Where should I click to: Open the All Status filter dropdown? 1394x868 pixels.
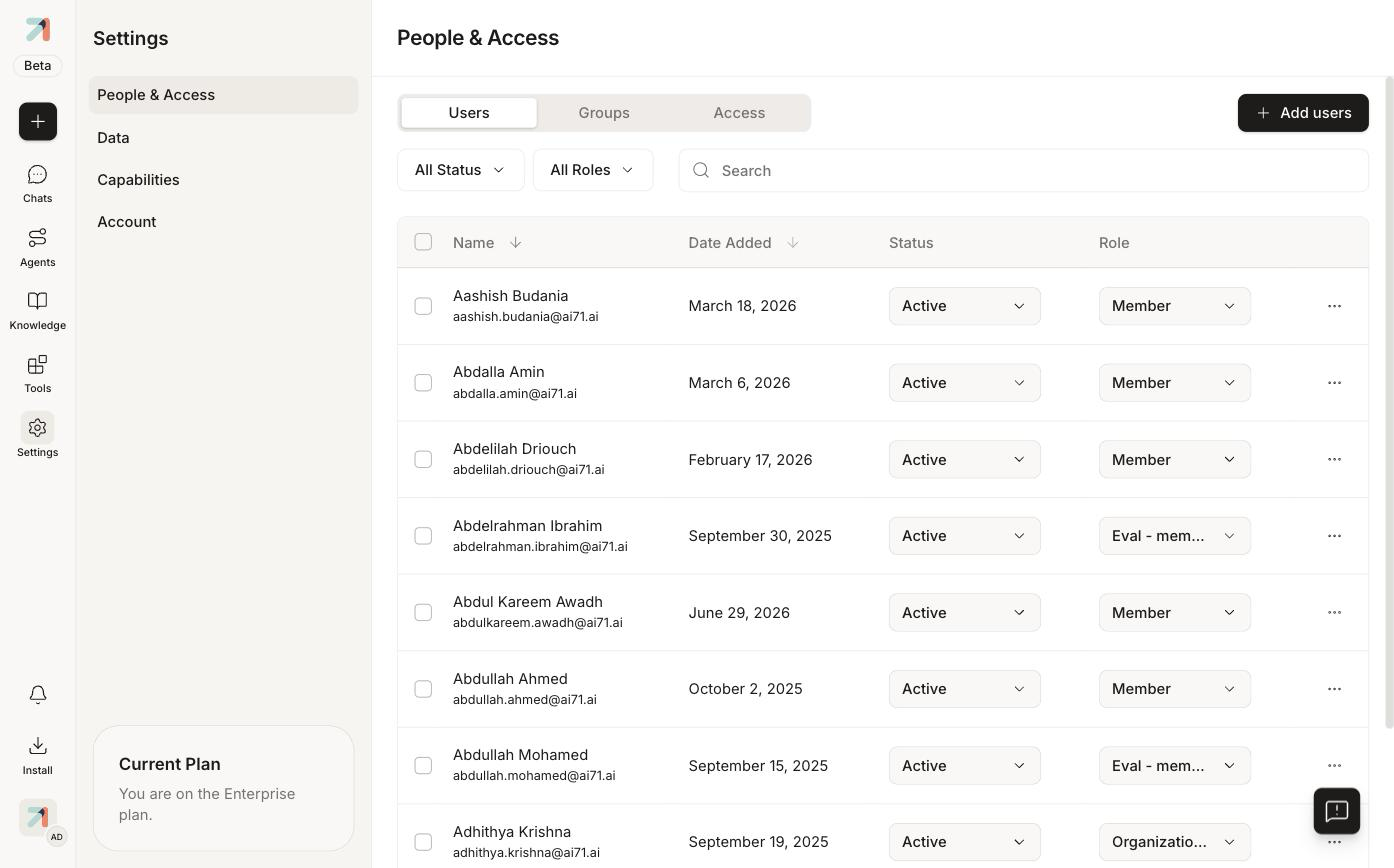(460, 170)
